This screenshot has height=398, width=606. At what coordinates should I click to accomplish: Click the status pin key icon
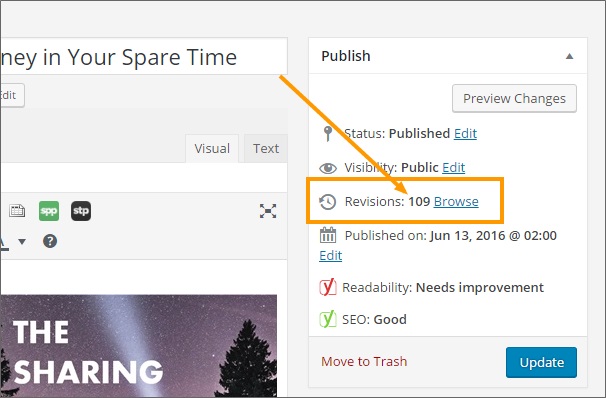(x=328, y=134)
